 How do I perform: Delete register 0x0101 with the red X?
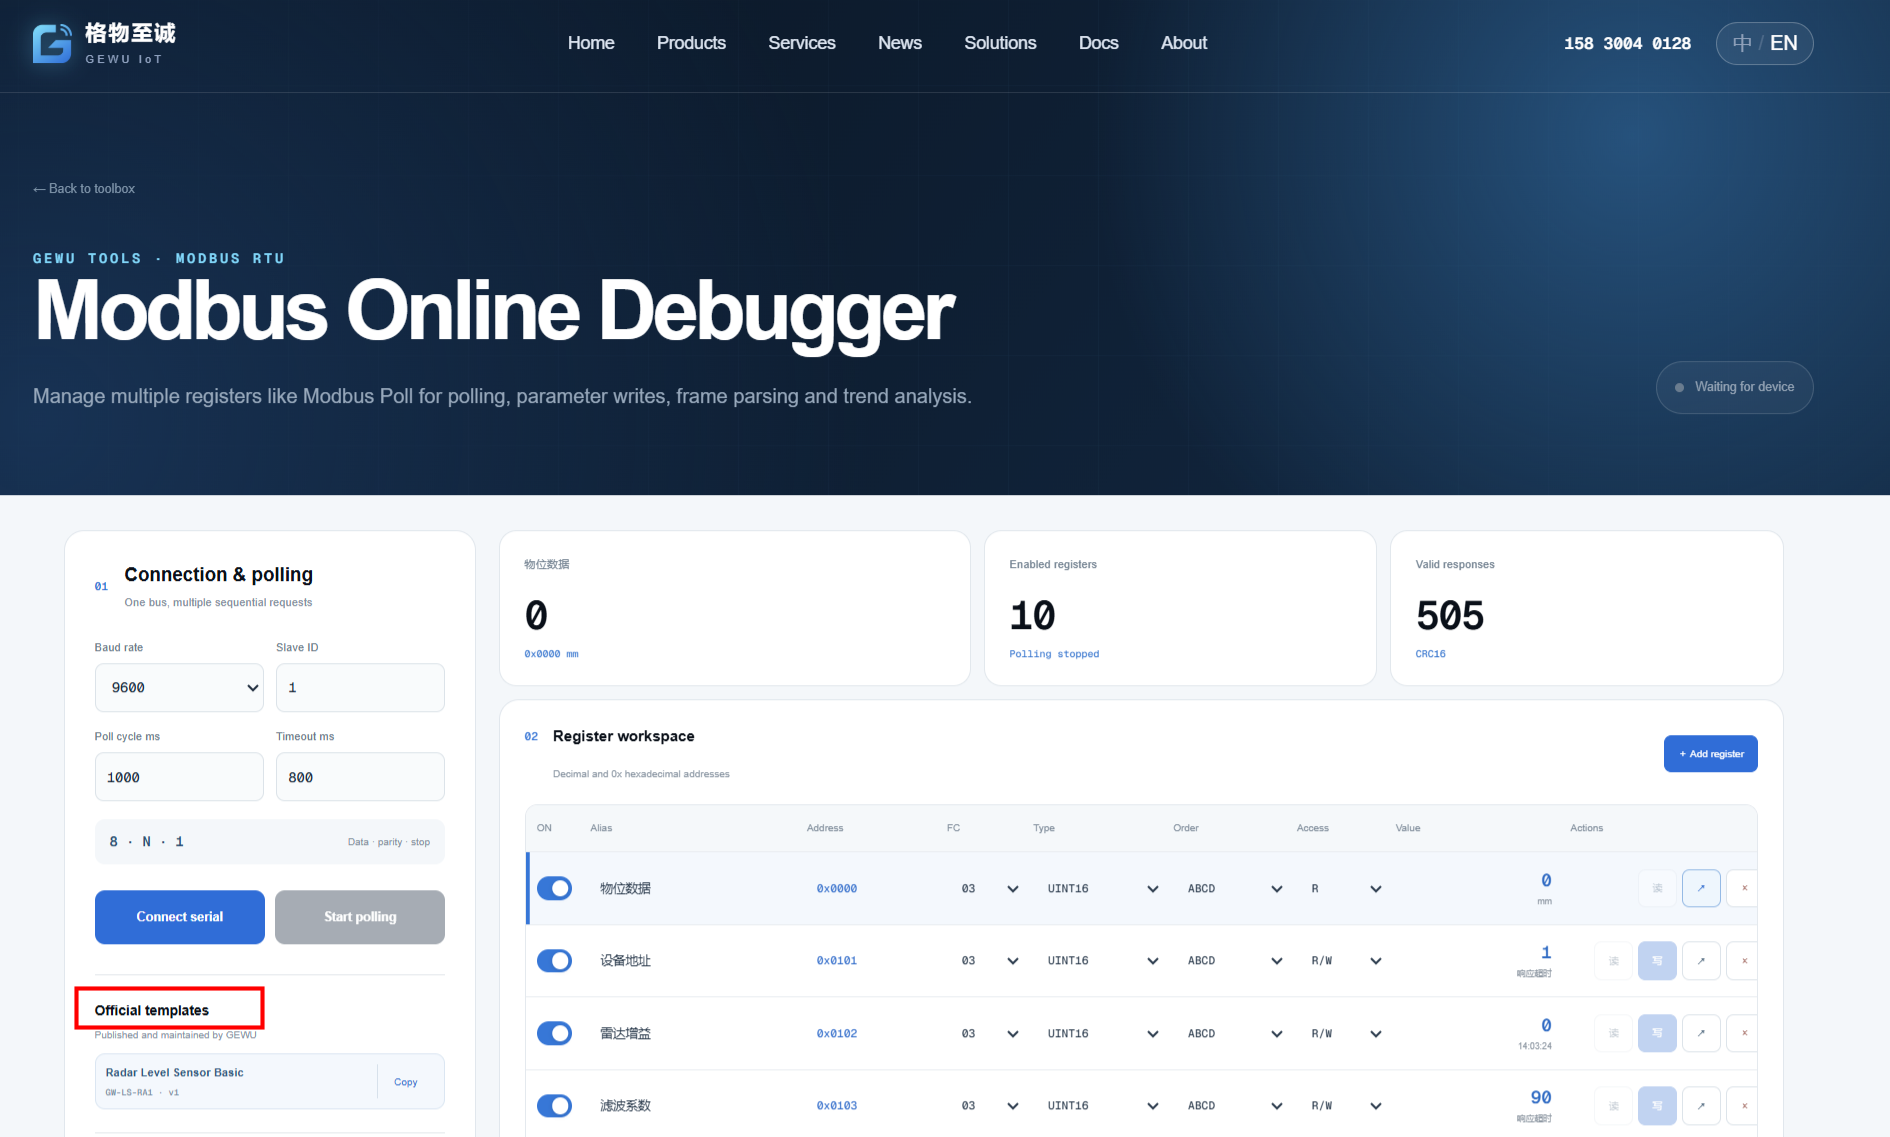click(1744, 961)
